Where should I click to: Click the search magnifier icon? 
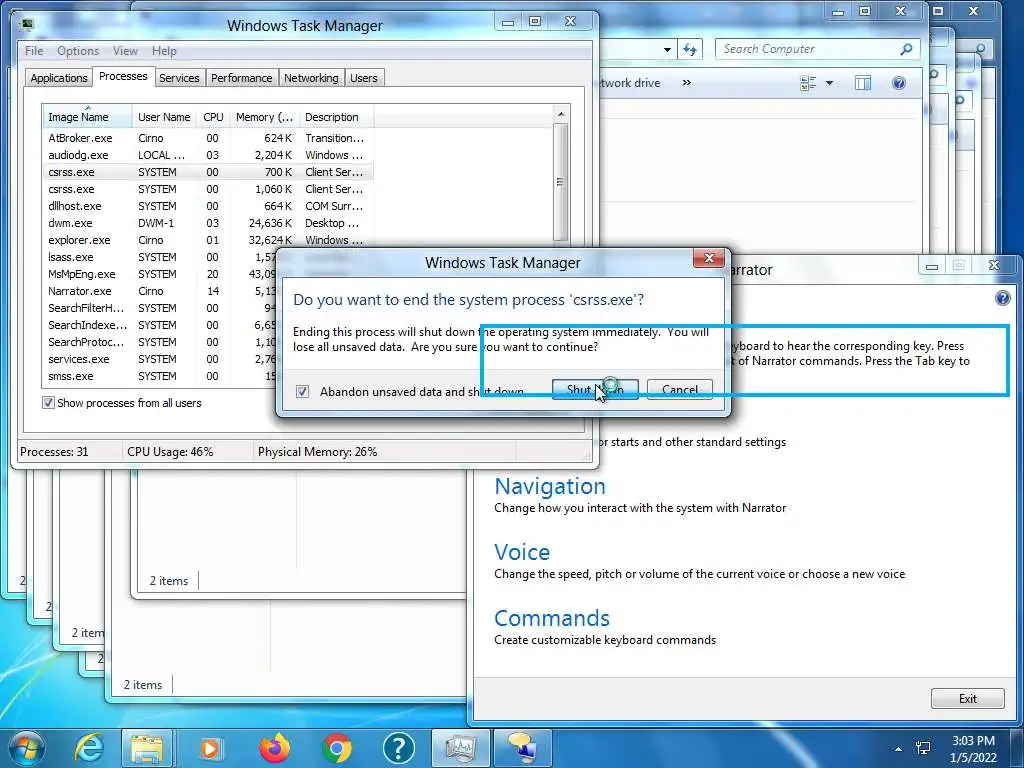pyautogui.click(x=906, y=49)
